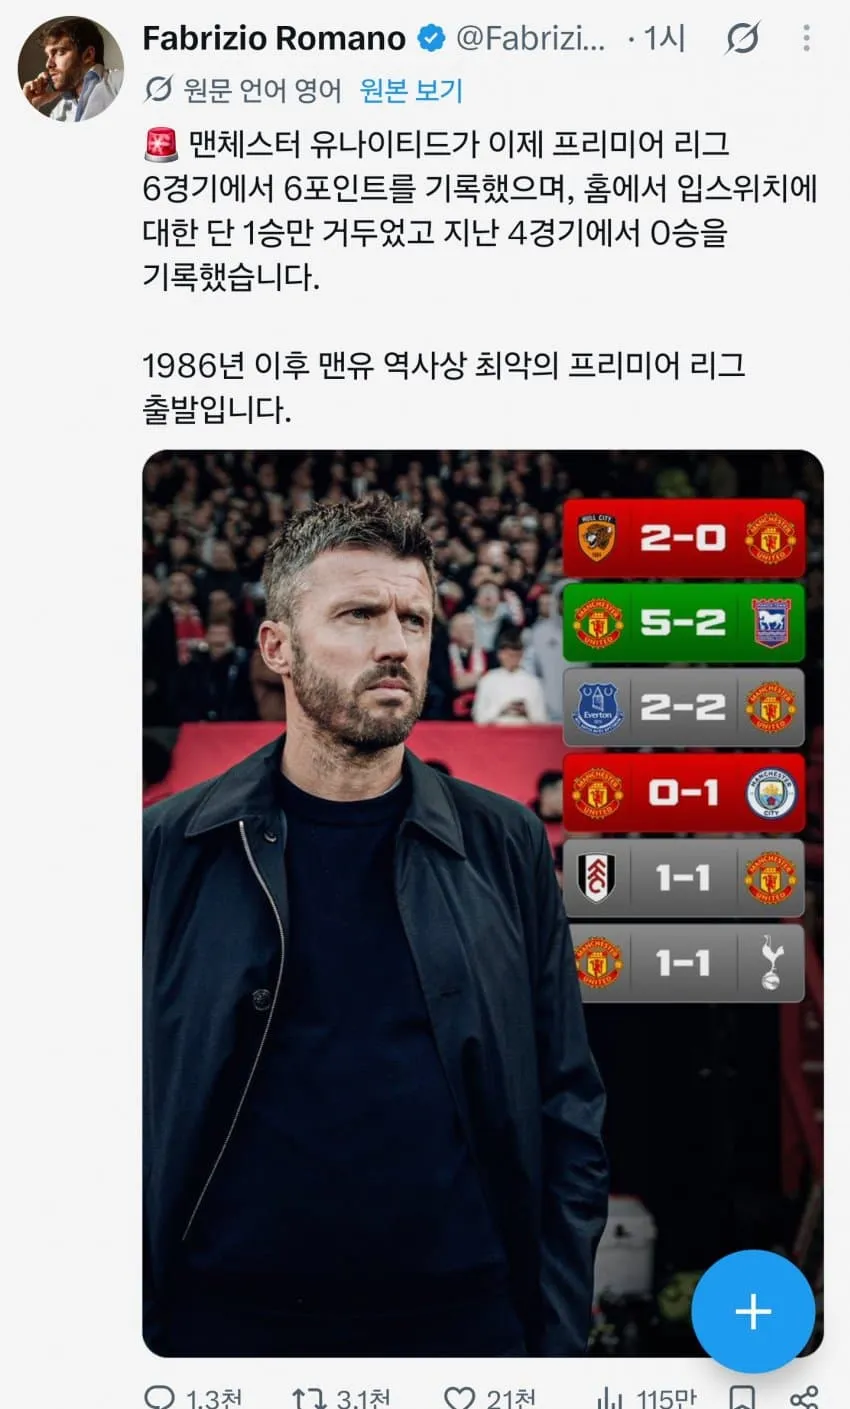Image resolution: width=850 pixels, height=1409 pixels.
Task: View post analytics bar chart icon
Action: coord(608,1397)
